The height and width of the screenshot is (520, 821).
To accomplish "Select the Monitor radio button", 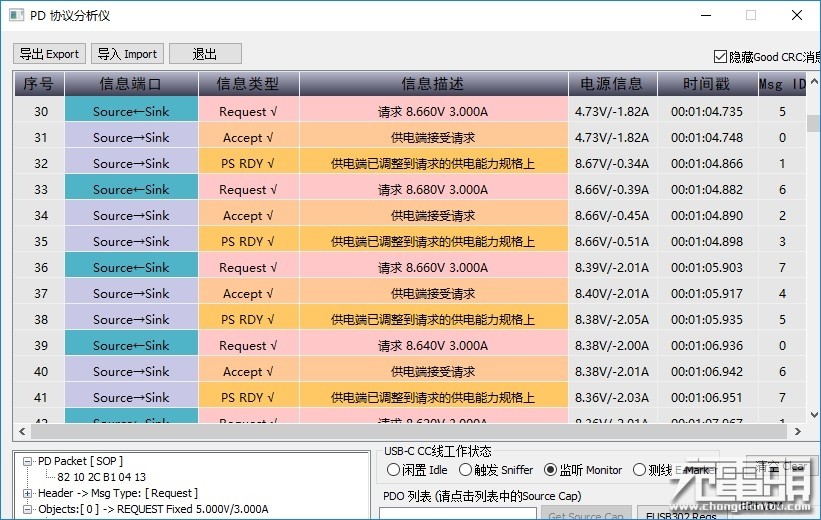I will pyautogui.click(x=550, y=470).
